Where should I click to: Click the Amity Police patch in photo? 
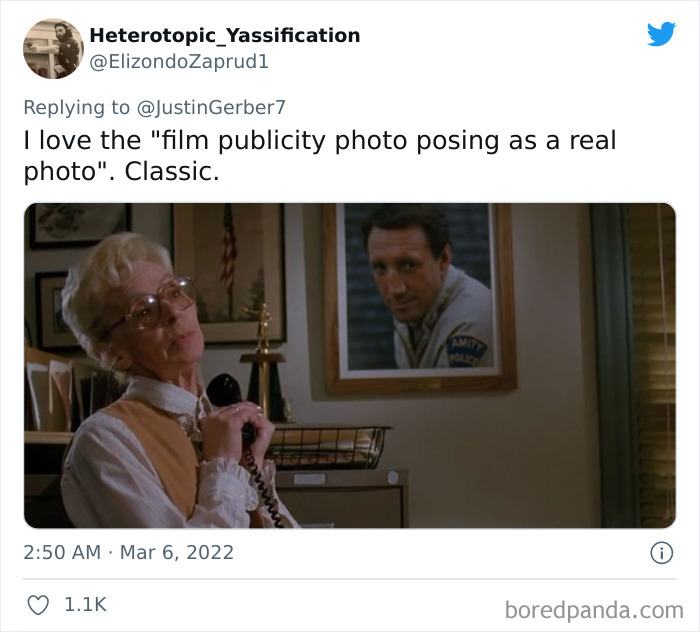pyautogui.click(x=466, y=352)
